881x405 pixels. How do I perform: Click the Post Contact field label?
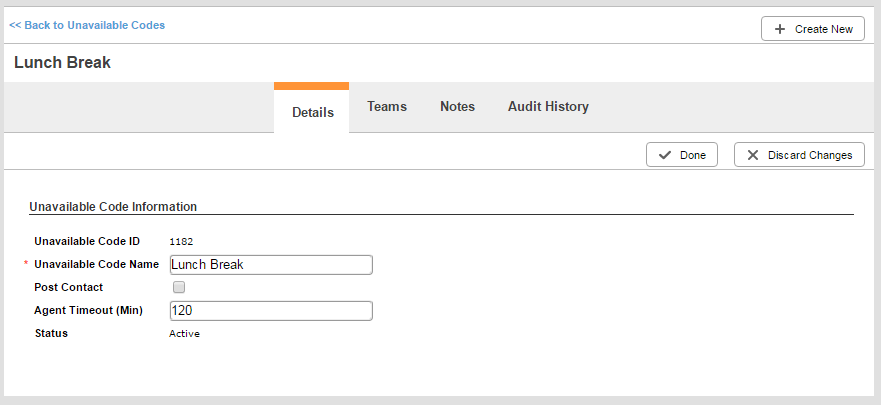pyautogui.click(x=68, y=287)
